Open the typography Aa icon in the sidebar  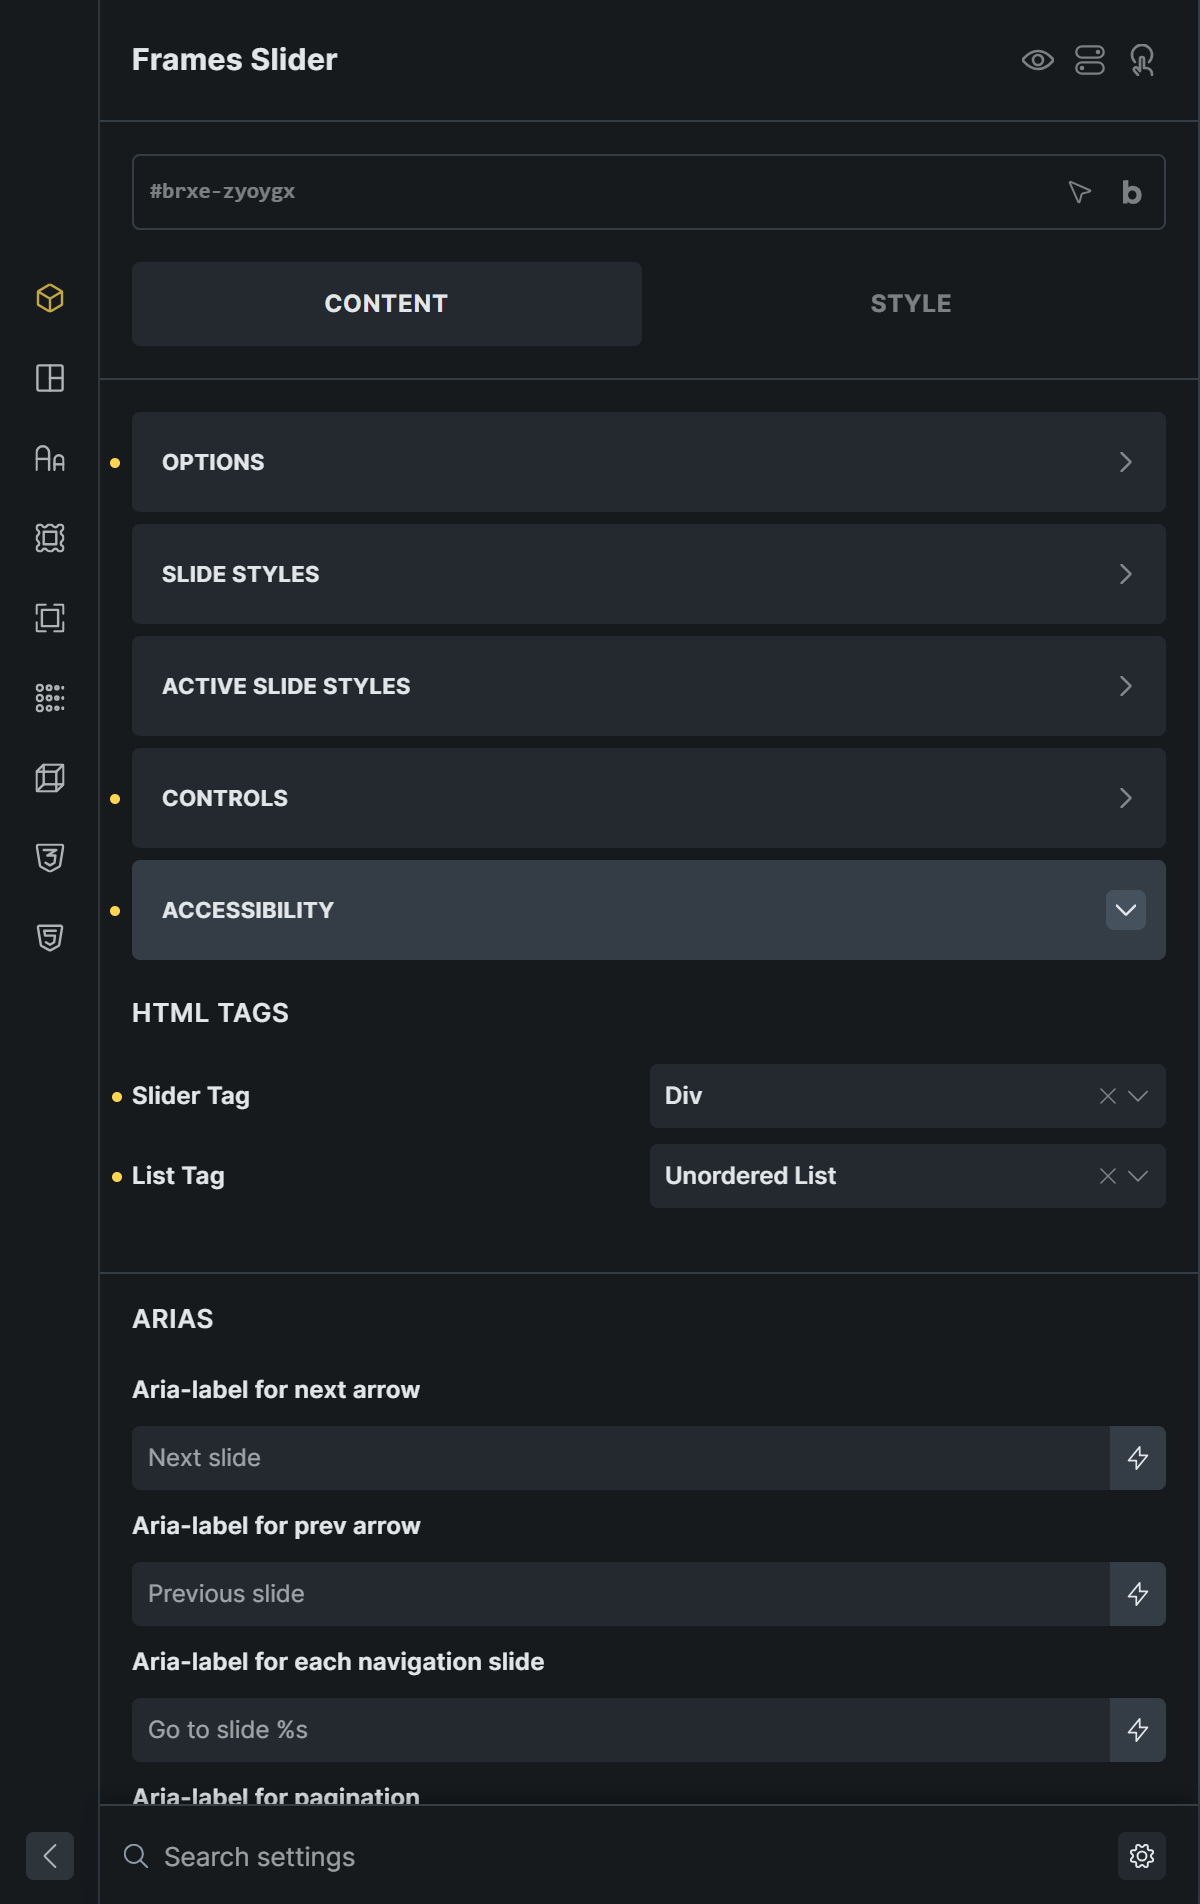[50, 458]
